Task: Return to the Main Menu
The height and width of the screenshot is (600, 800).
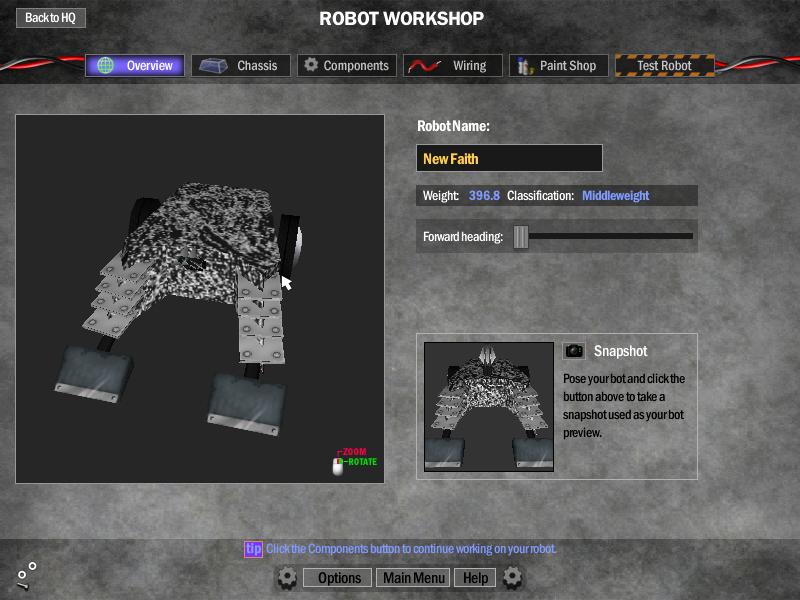Action: tap(413, 578)
